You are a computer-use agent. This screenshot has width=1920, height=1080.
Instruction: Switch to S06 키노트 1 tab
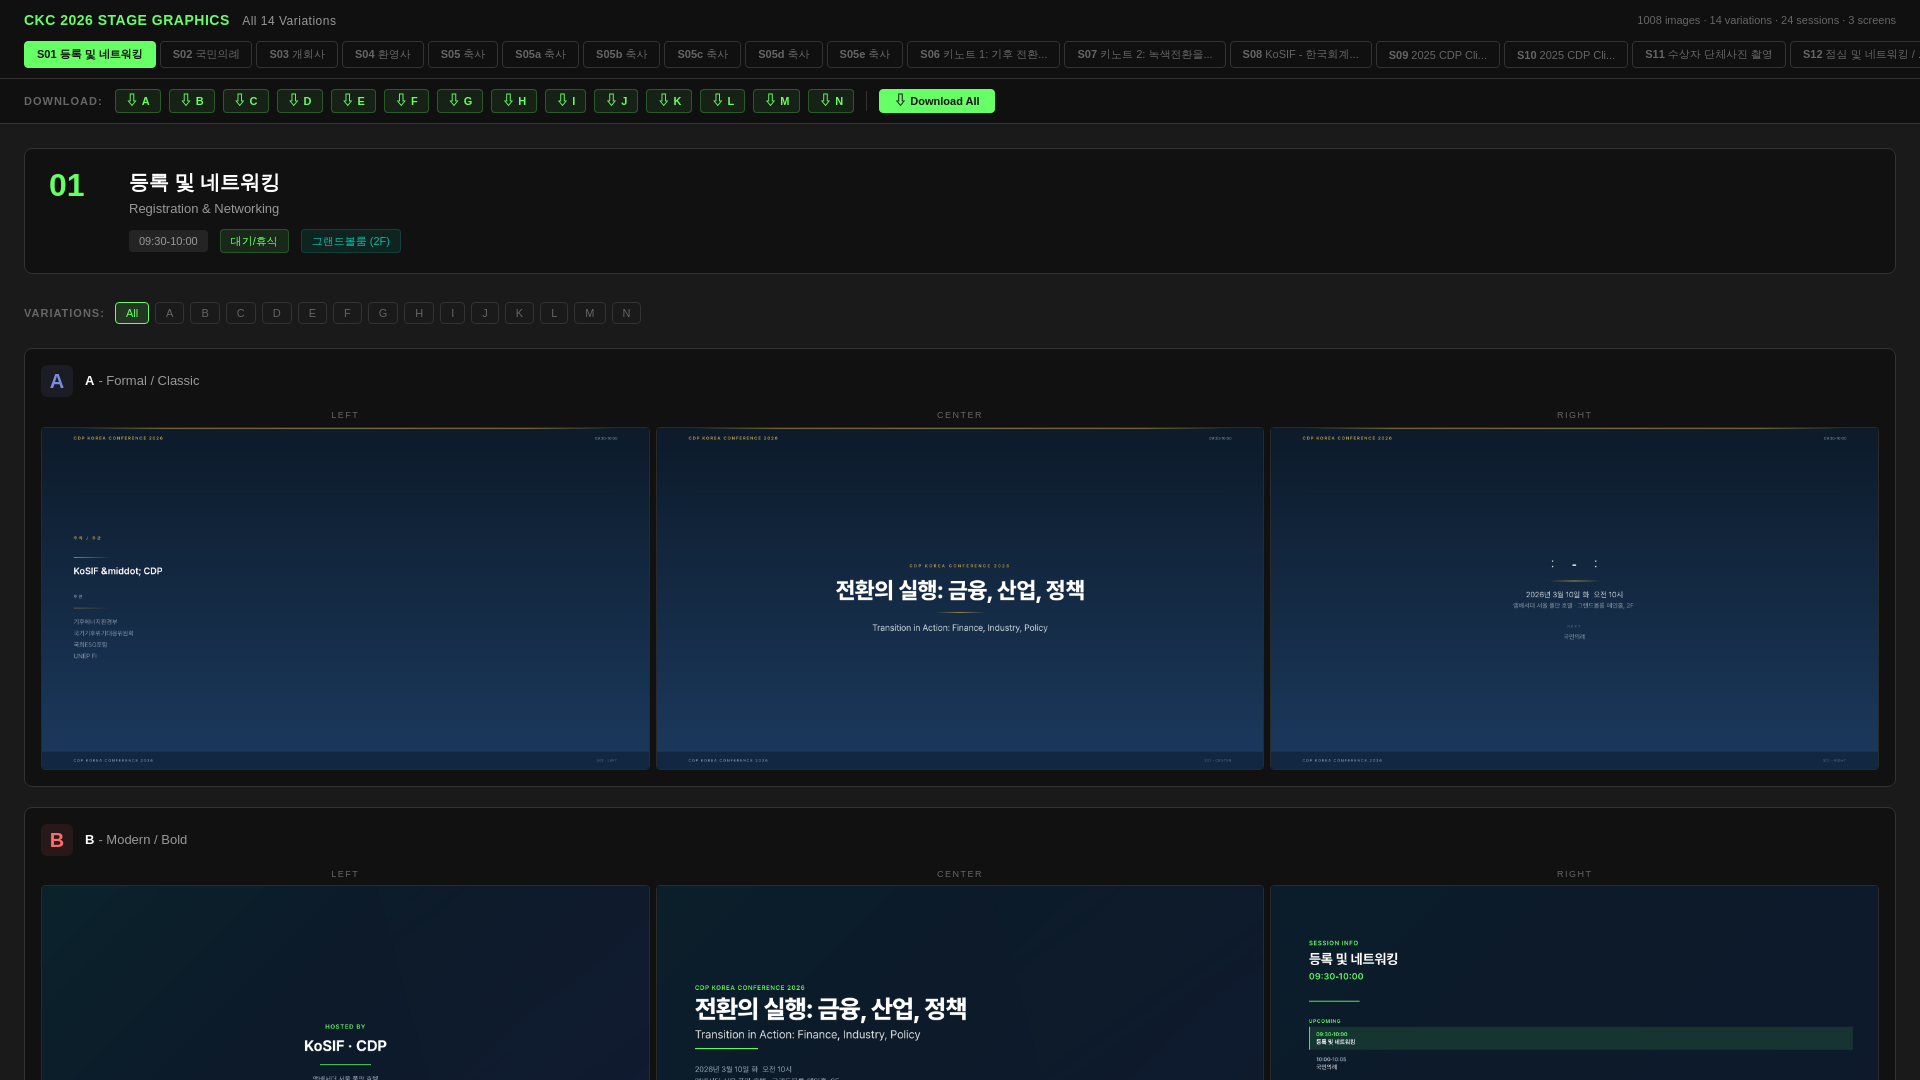tap(983, 54)
